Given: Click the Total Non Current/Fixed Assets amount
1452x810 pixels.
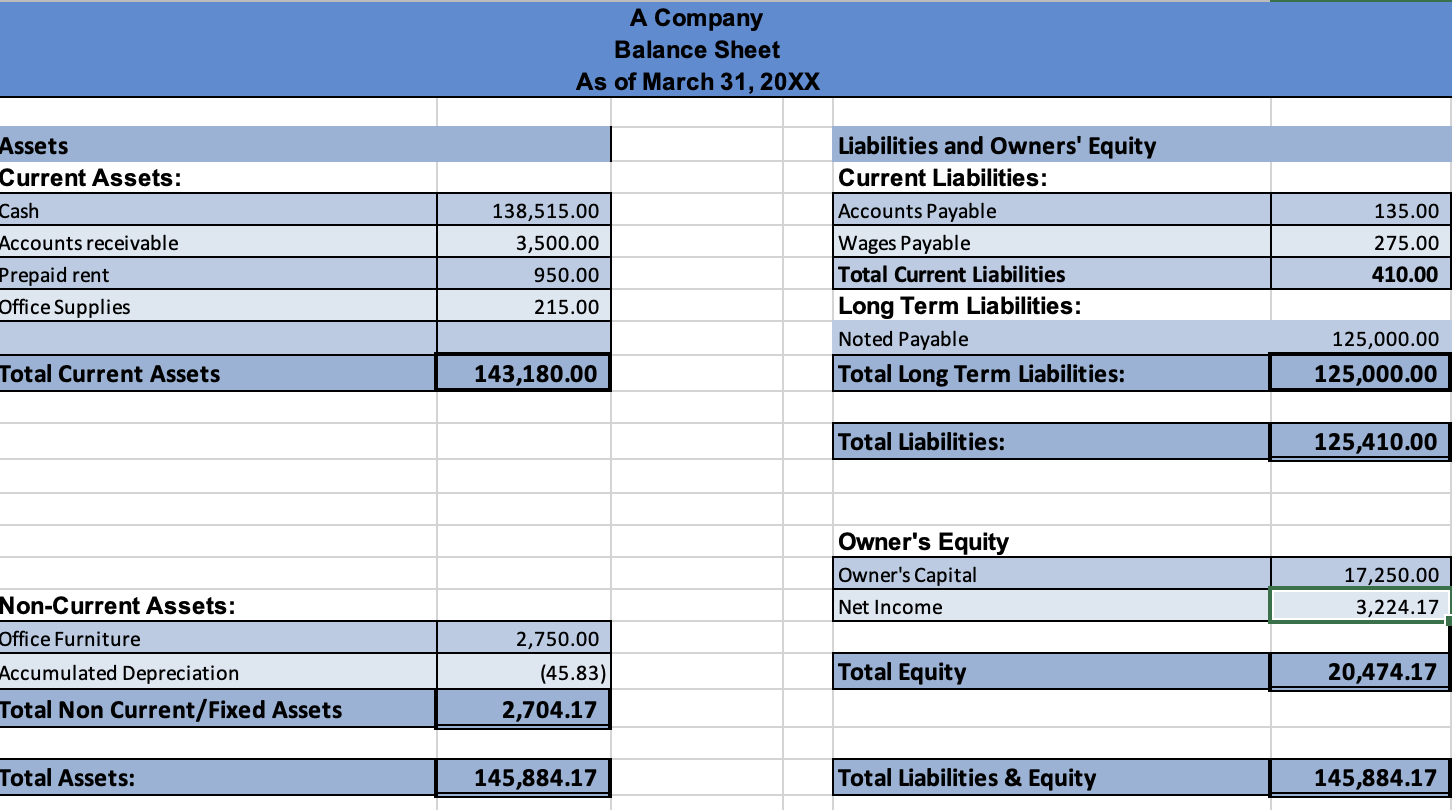Looking at the screenshot, I should (523, 708).
